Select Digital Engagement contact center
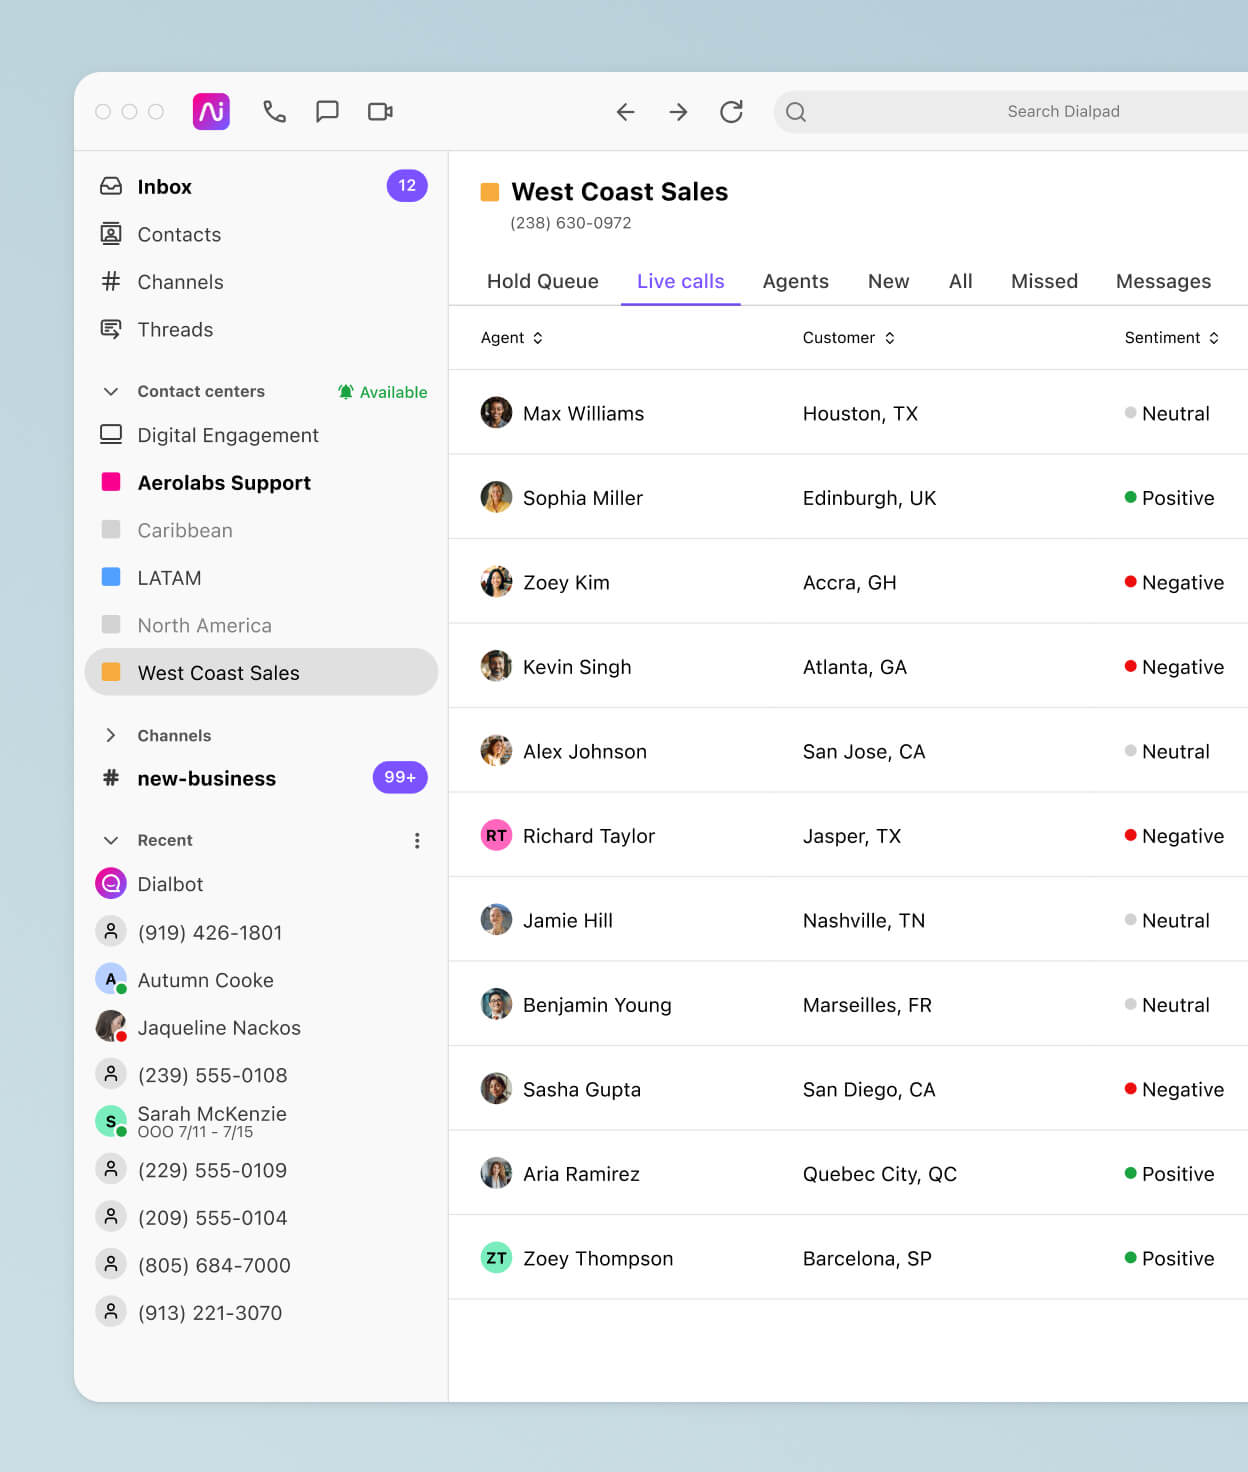 click(227, 435)
